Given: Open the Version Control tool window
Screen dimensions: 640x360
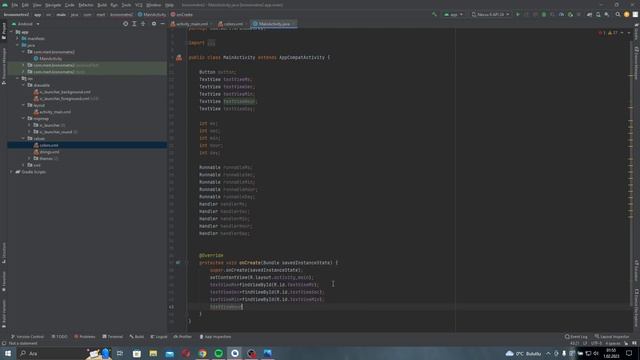Looking at the screenshot, I should pos(27,337).
